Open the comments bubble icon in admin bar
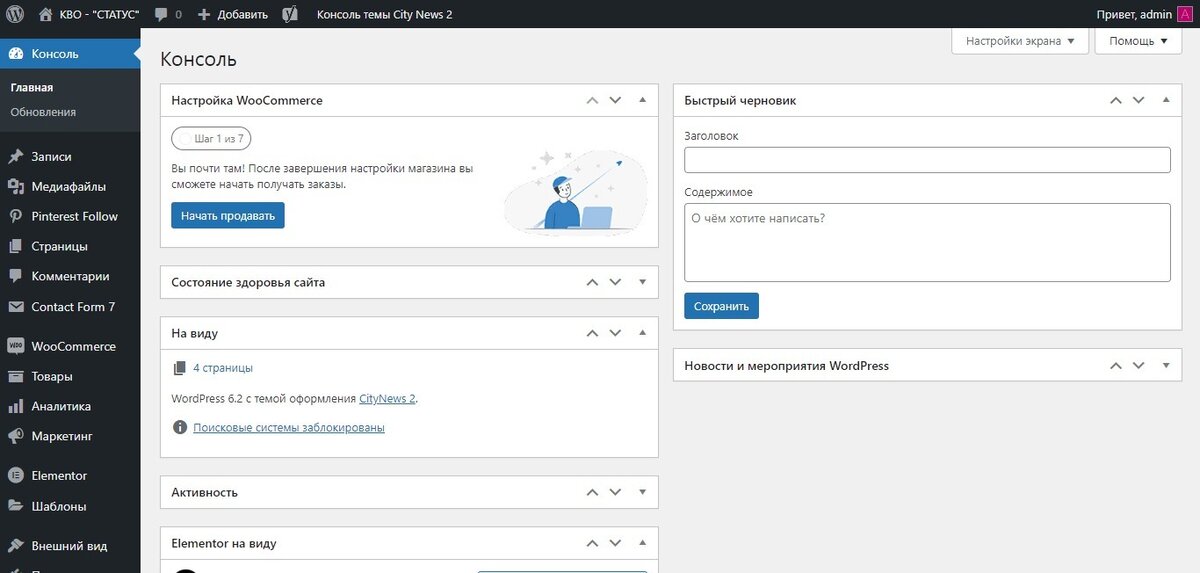The width and height of the screenshot is (1200, 573). 161,15
